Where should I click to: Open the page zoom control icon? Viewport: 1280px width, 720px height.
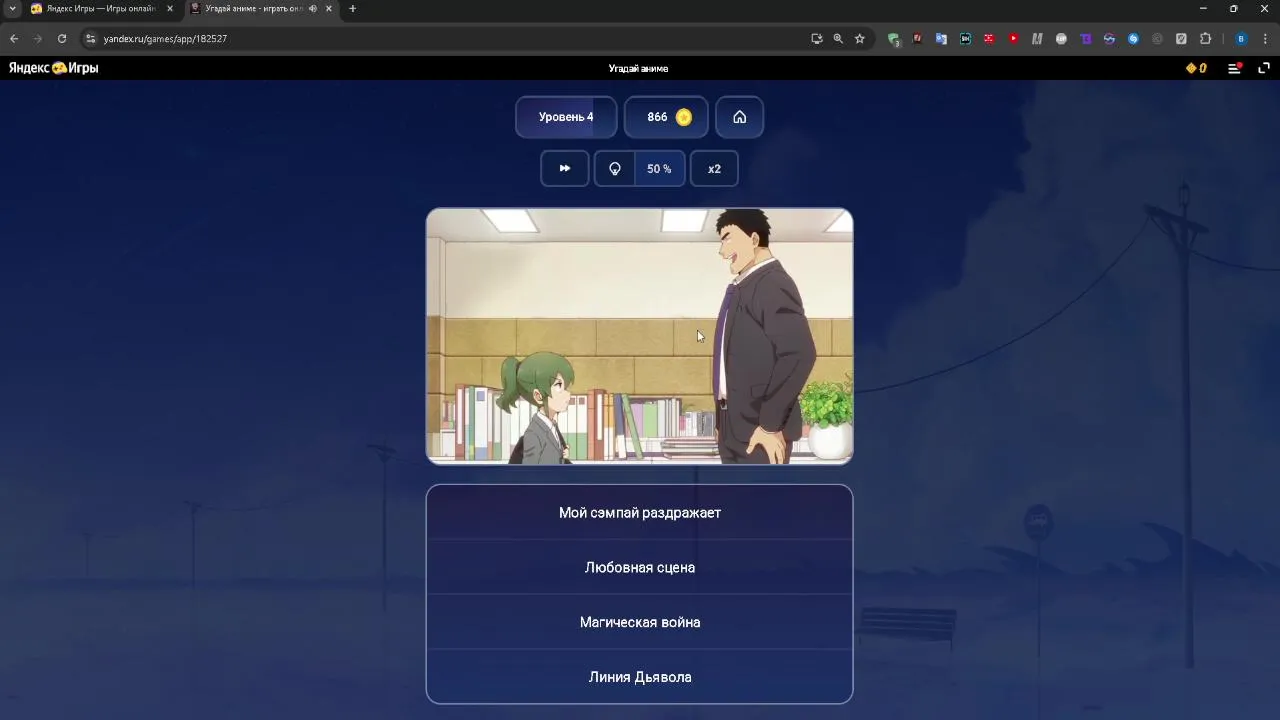pos(838,39)
